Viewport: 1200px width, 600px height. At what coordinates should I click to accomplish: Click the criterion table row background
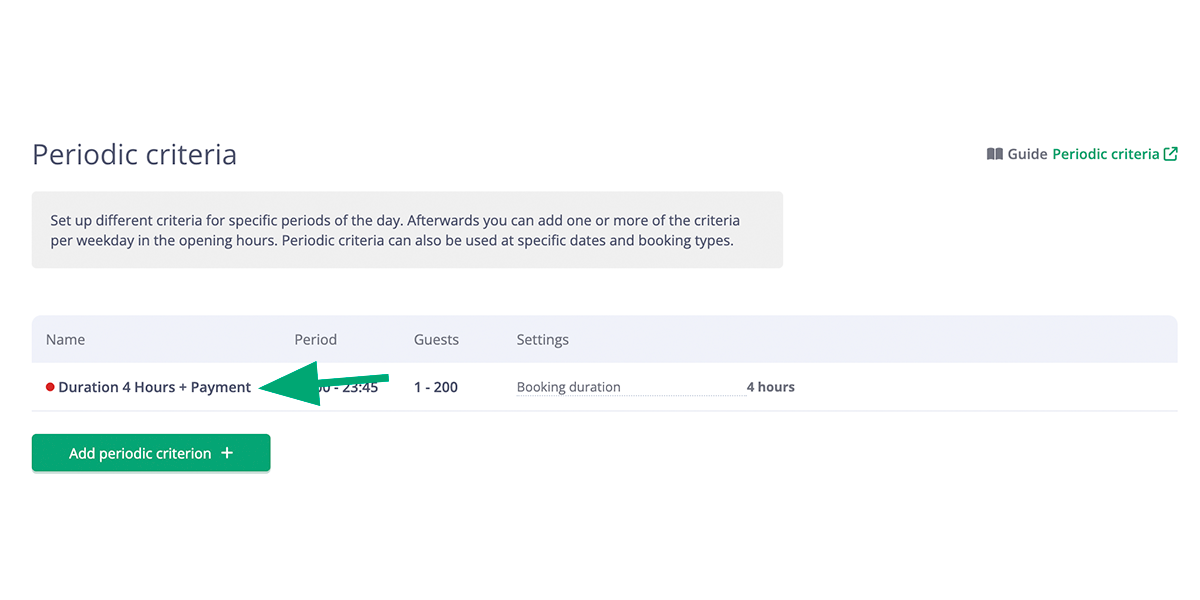click(950, 387)
